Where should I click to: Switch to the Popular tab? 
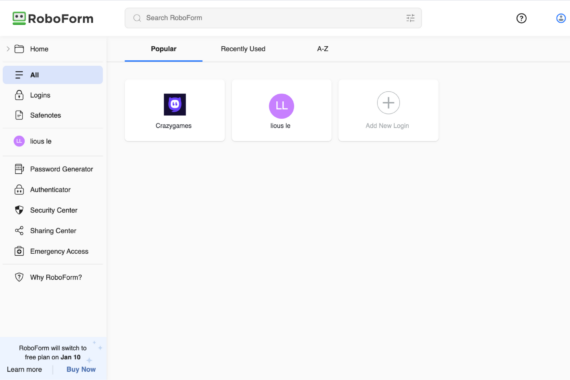pos(164,49)
